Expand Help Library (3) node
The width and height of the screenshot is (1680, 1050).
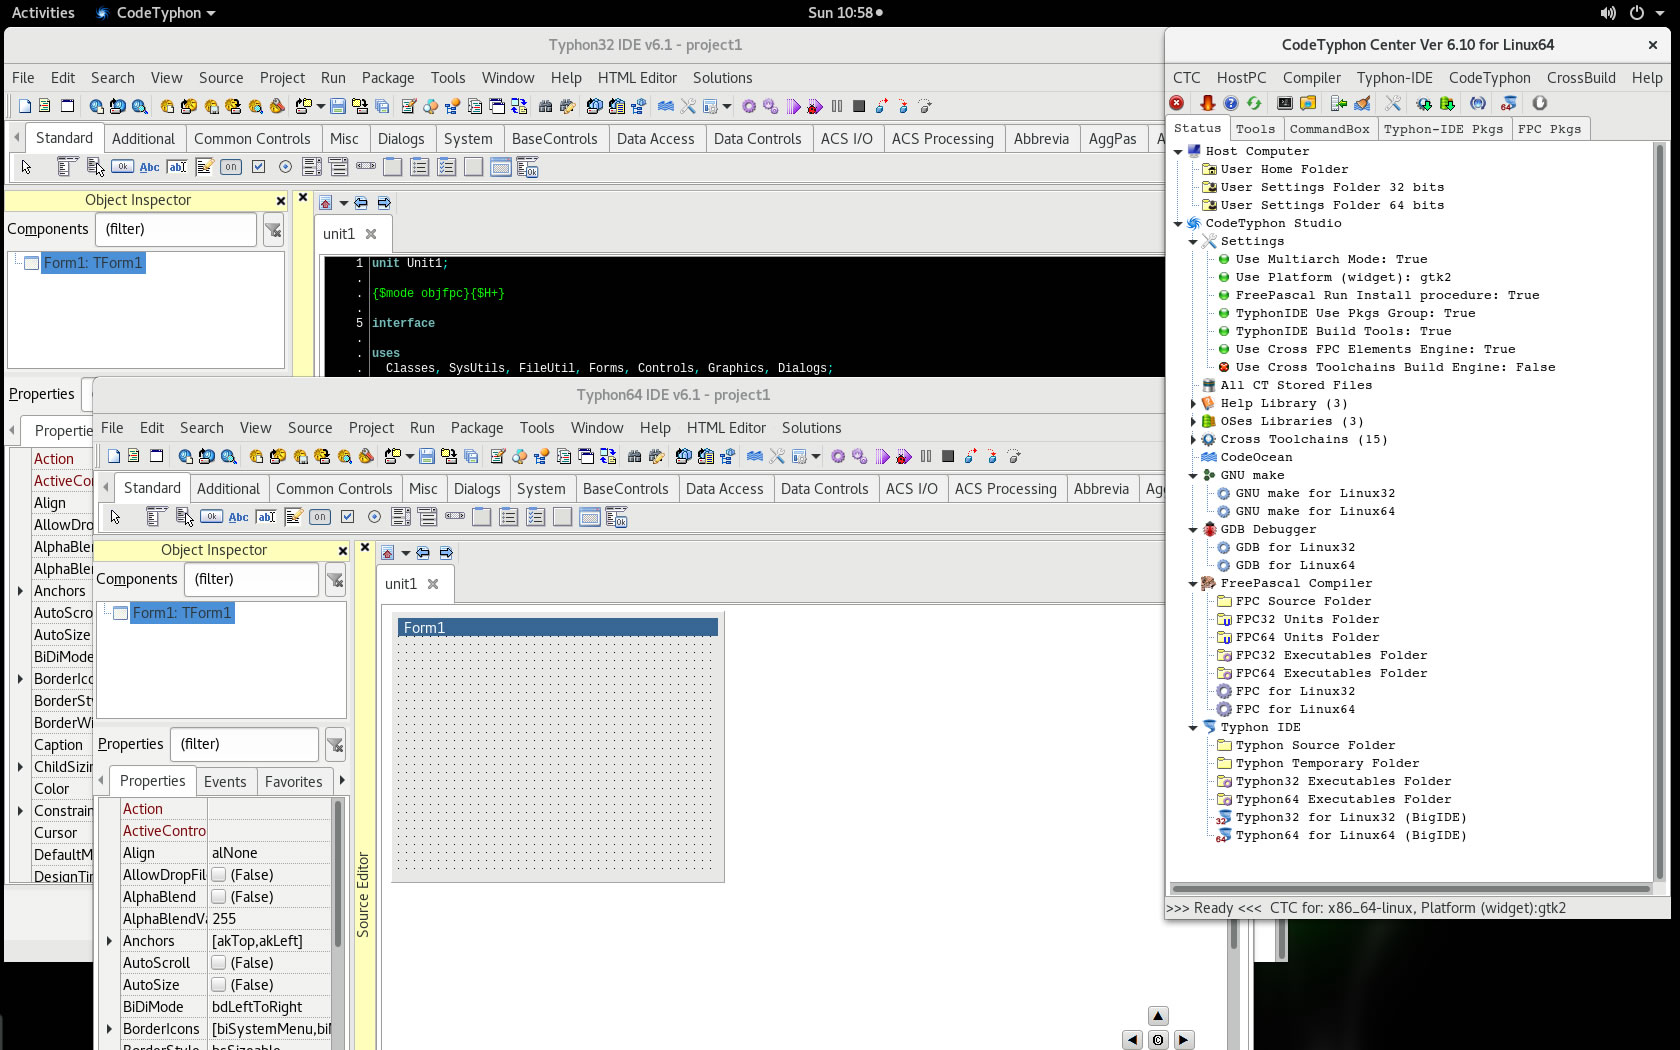[x=1193, y=404]
